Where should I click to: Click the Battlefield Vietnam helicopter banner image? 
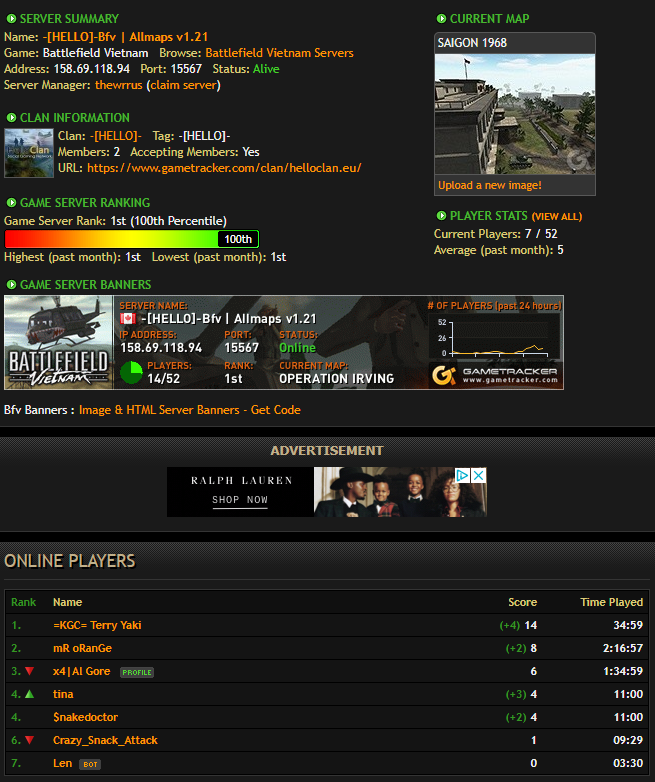click(x=59, y=342)
